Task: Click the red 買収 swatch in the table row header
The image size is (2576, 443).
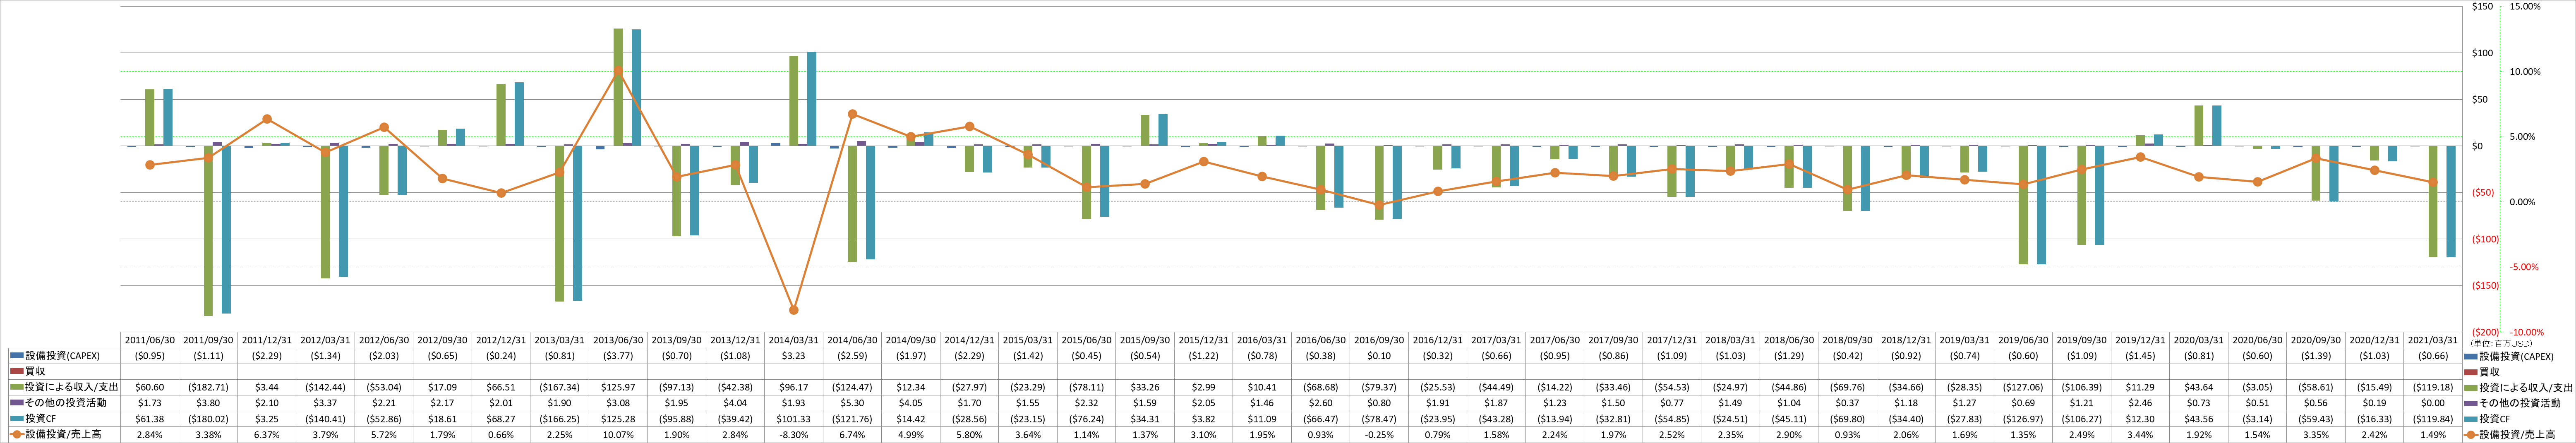Action: point(16,371)
